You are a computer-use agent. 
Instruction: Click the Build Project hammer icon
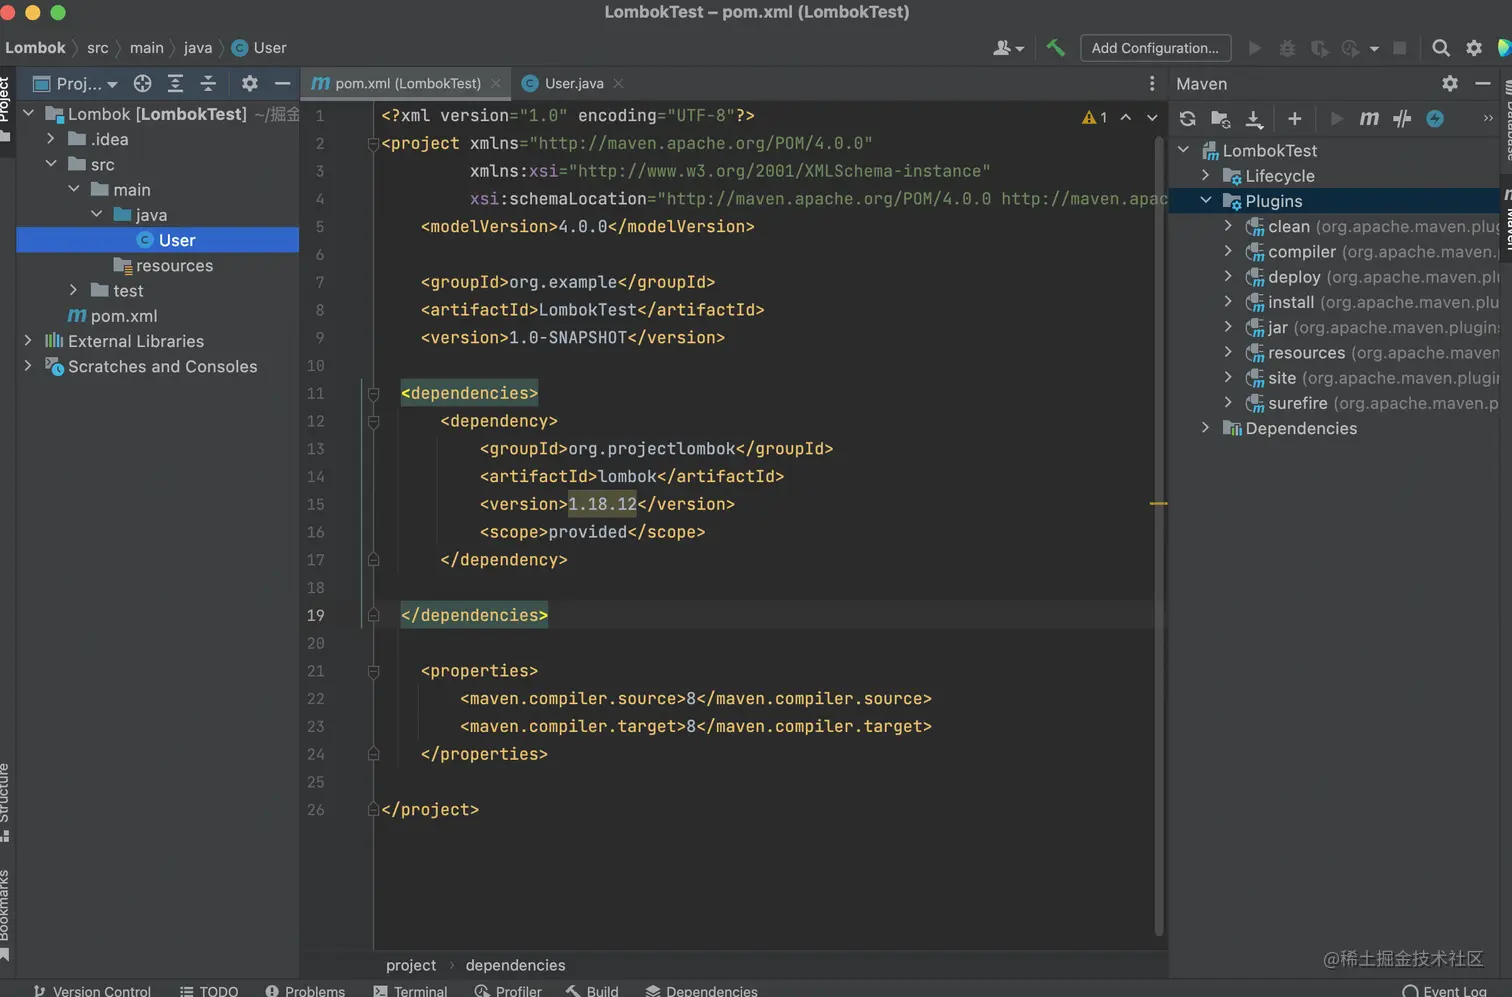pos(1055,48)
